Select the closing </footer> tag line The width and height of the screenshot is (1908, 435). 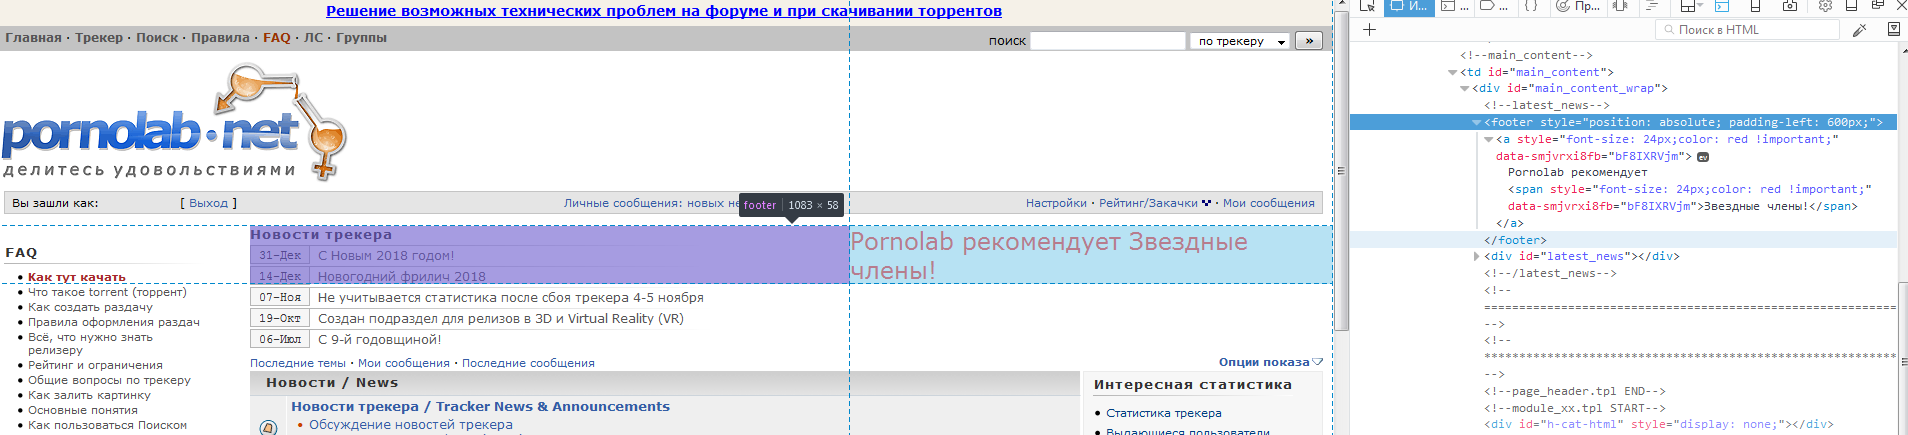click(1515, 240)
